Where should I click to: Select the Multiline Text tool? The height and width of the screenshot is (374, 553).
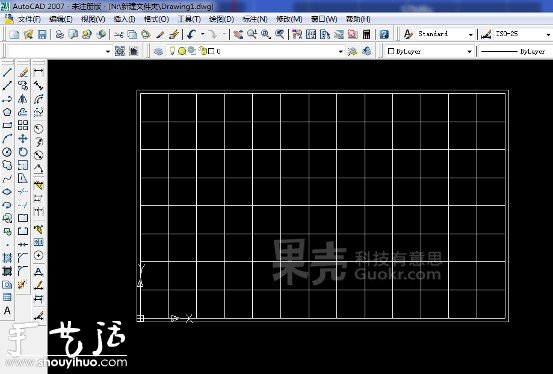point(7,311)
